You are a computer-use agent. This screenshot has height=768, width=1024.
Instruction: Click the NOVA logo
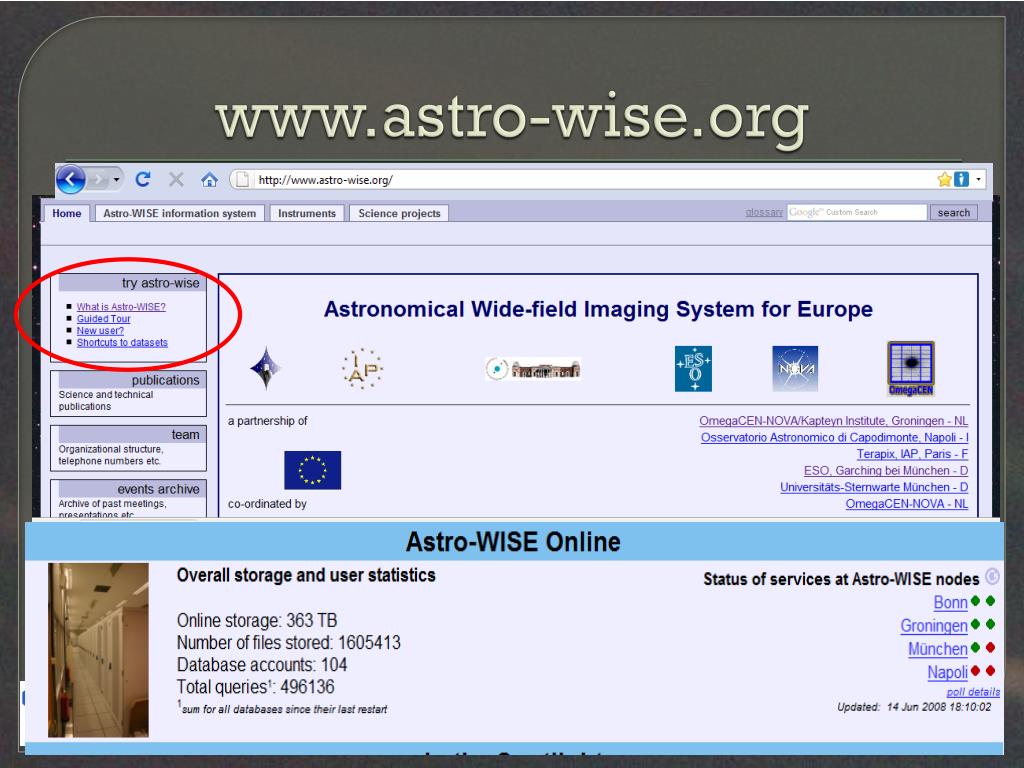[795, 369]
